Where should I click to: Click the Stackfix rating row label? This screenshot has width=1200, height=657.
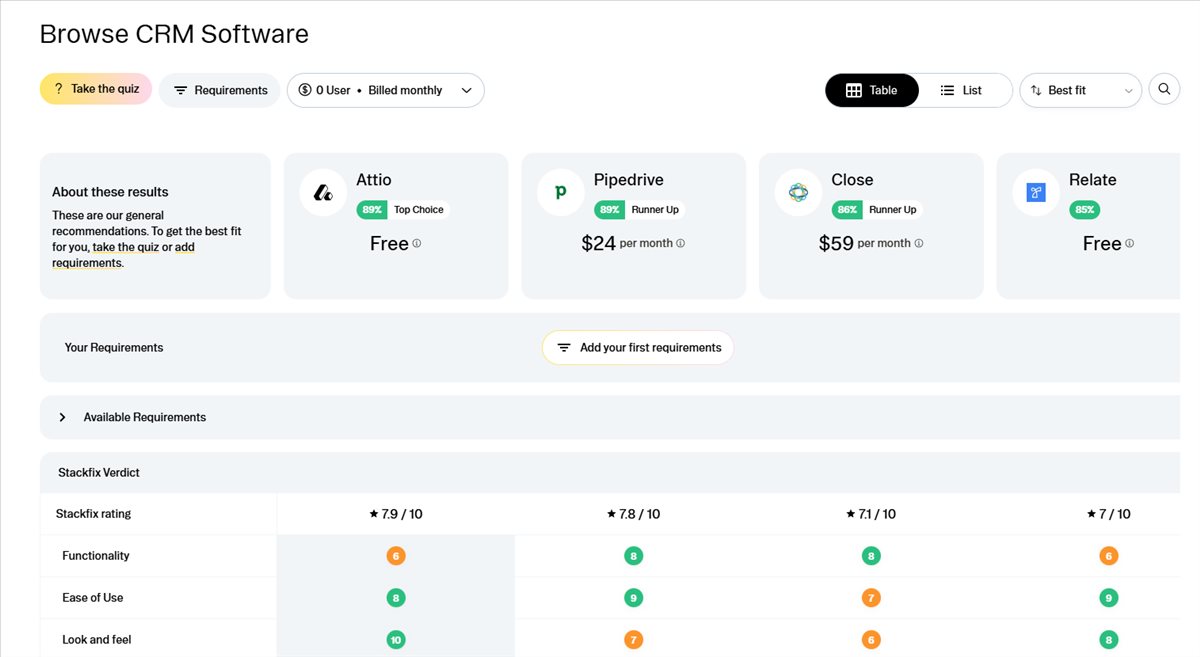click(x=94, y=514)
